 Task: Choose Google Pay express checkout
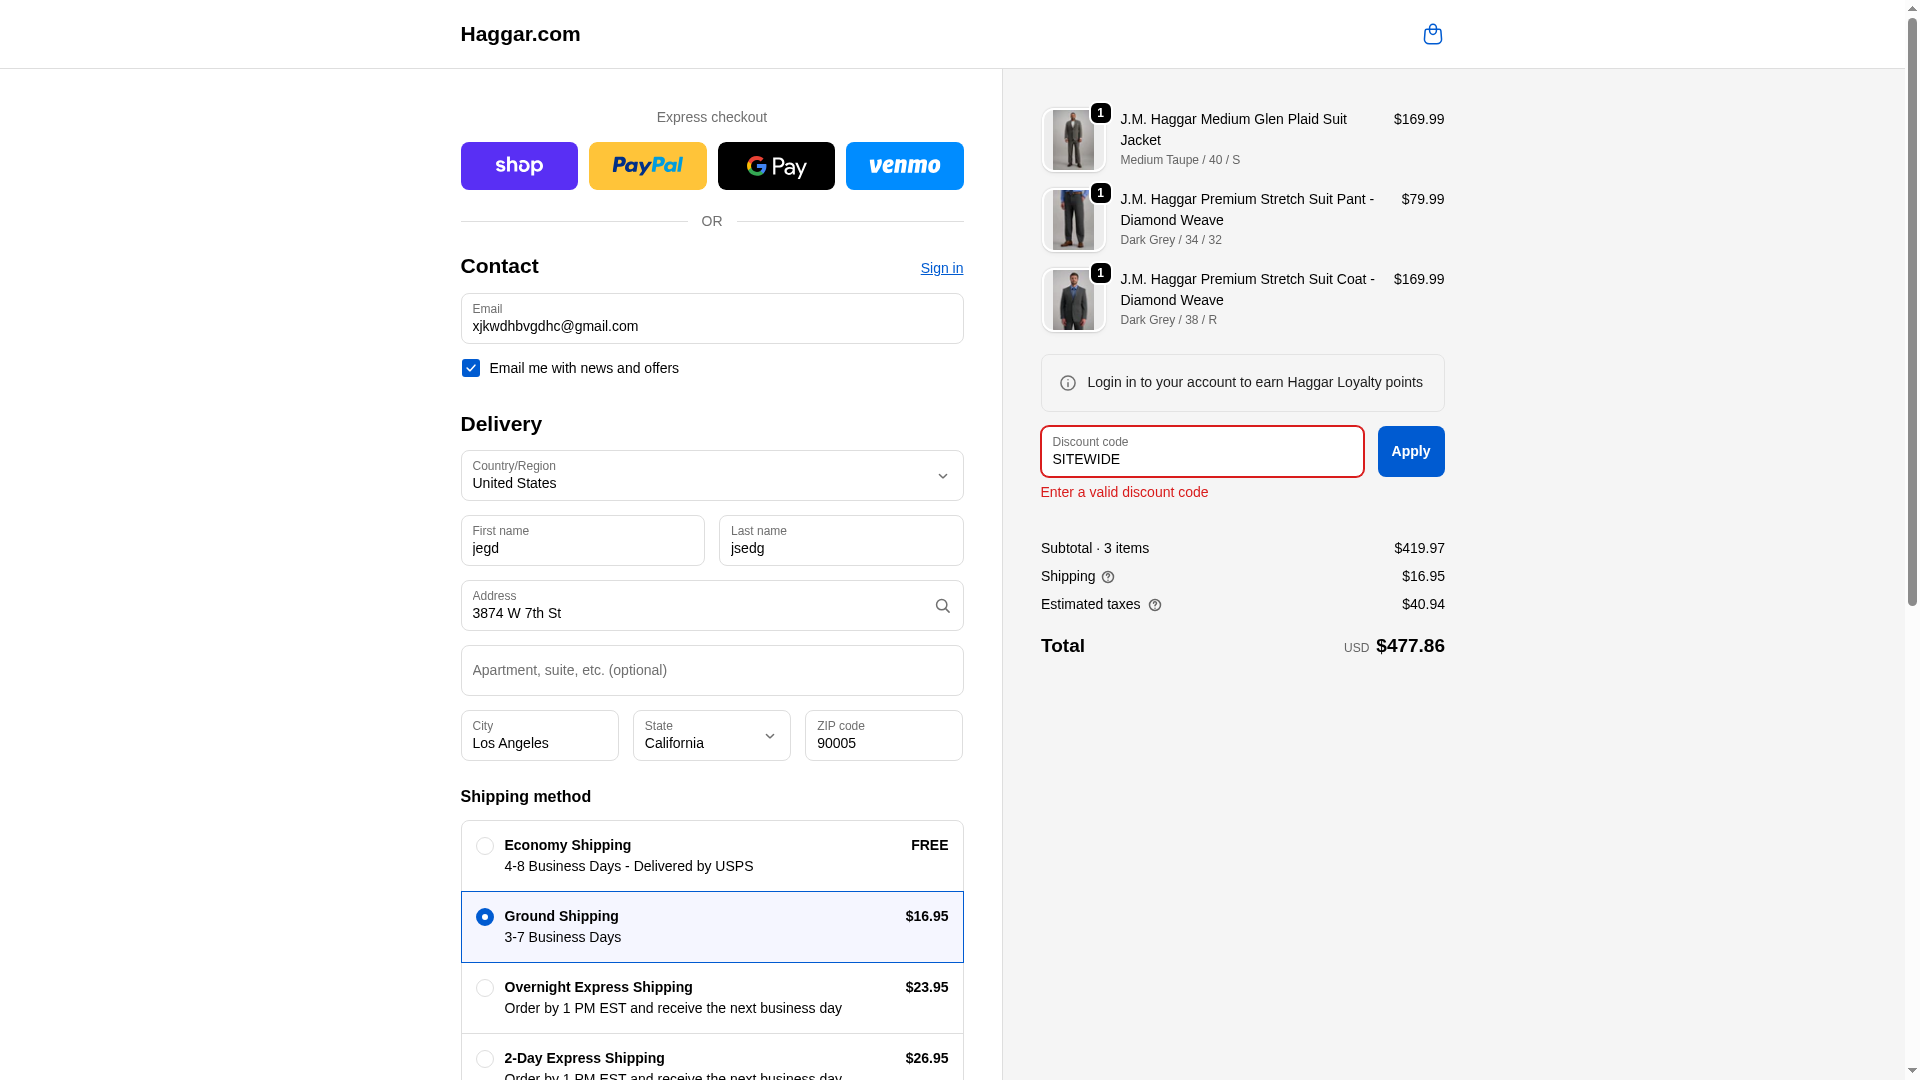(x=776, y=166)
